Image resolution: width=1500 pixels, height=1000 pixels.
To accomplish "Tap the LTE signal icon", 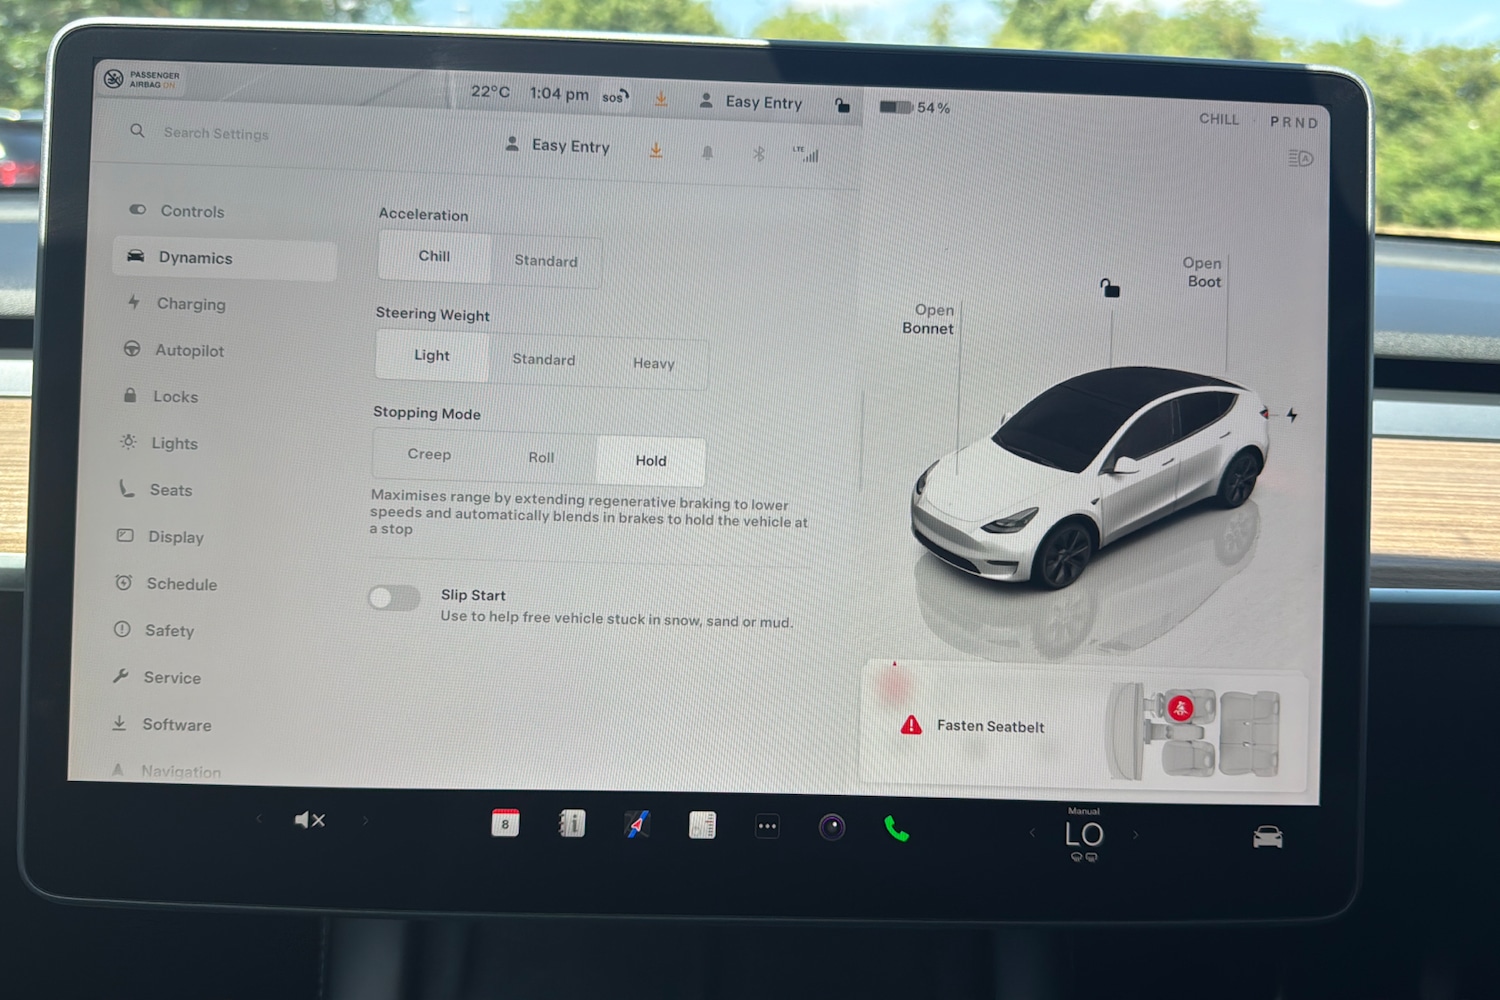I will (806, 154).
